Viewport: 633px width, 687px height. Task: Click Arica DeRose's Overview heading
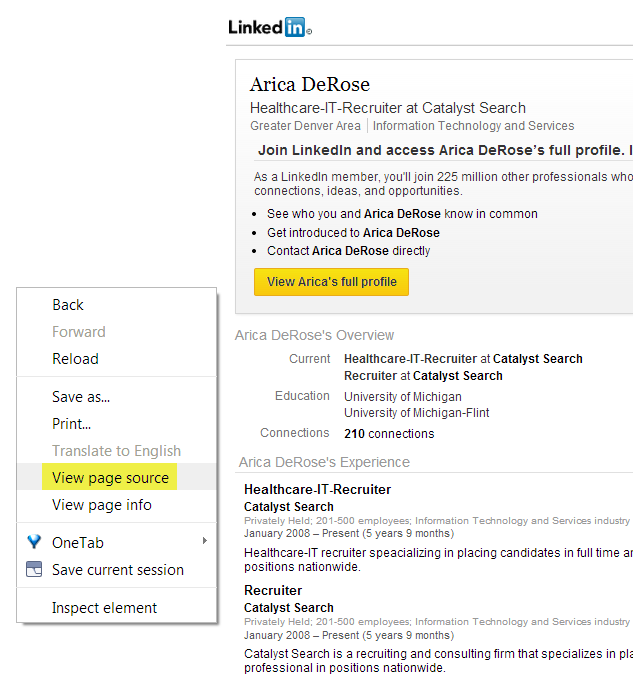click(315, 335)
